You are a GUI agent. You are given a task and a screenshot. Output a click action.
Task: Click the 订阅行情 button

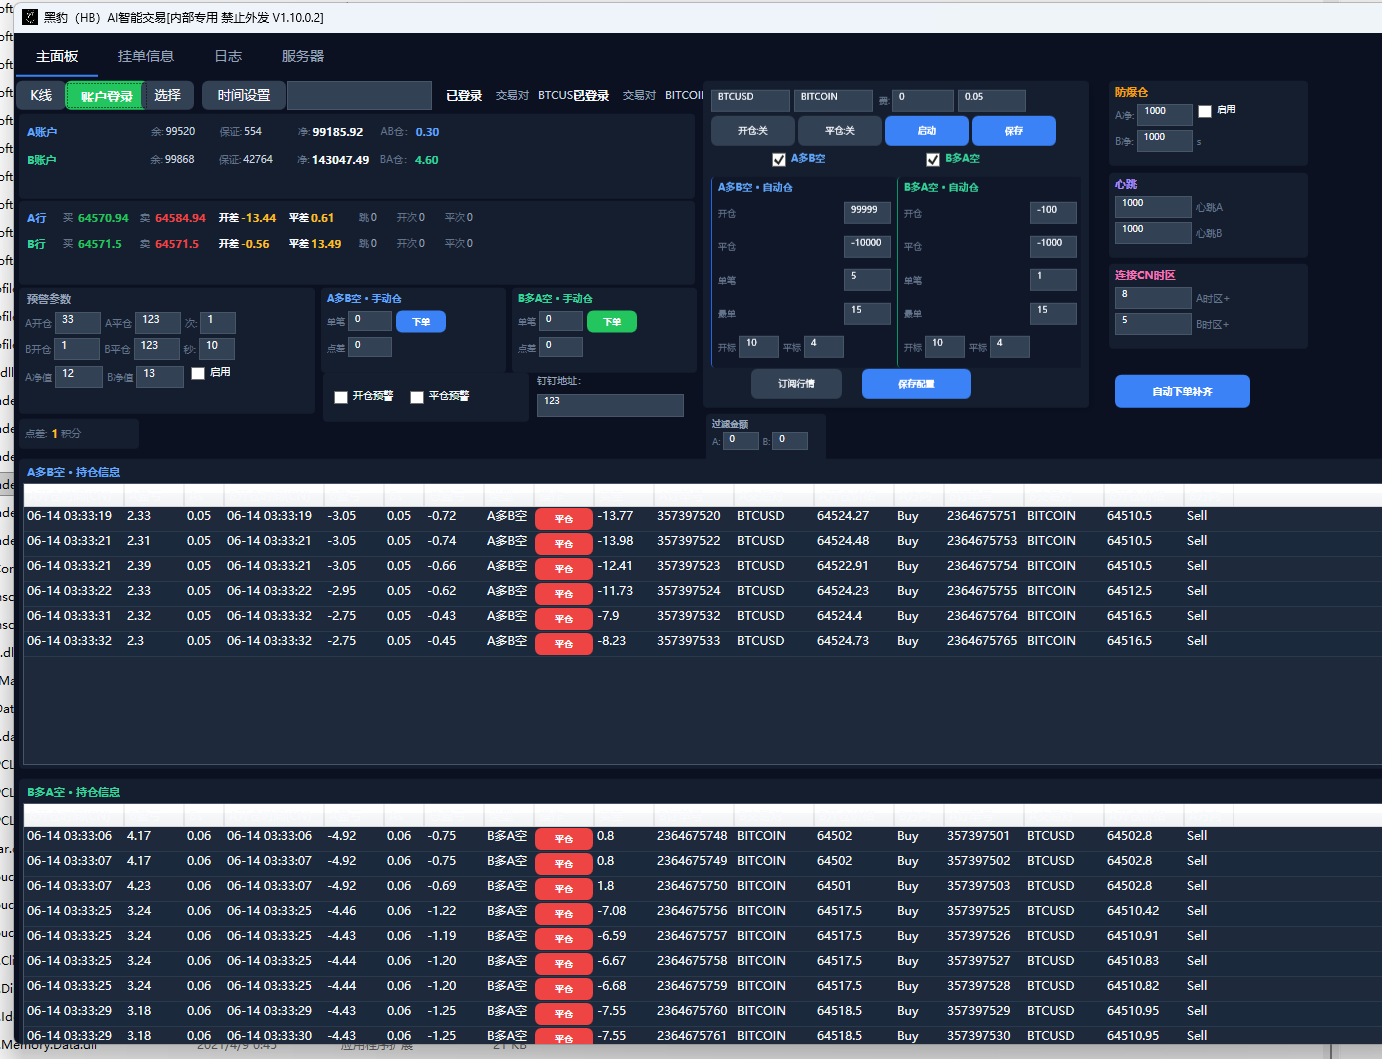coord(796,384)
